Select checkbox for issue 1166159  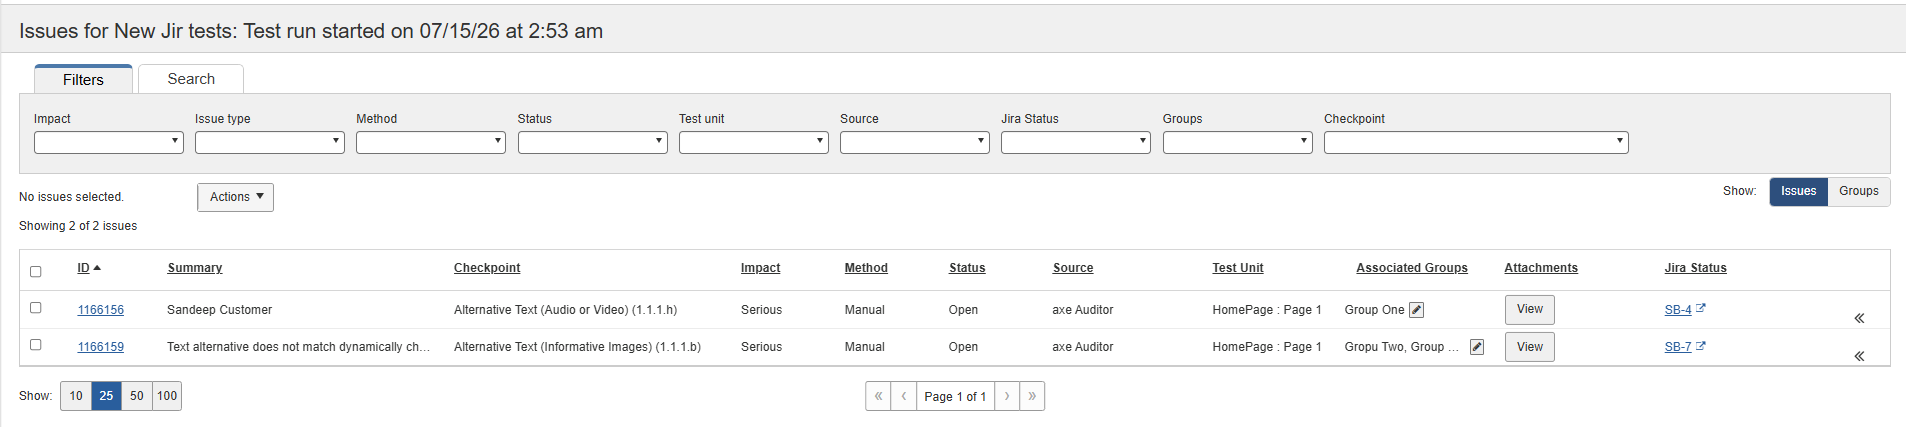(x=36, y=345)
